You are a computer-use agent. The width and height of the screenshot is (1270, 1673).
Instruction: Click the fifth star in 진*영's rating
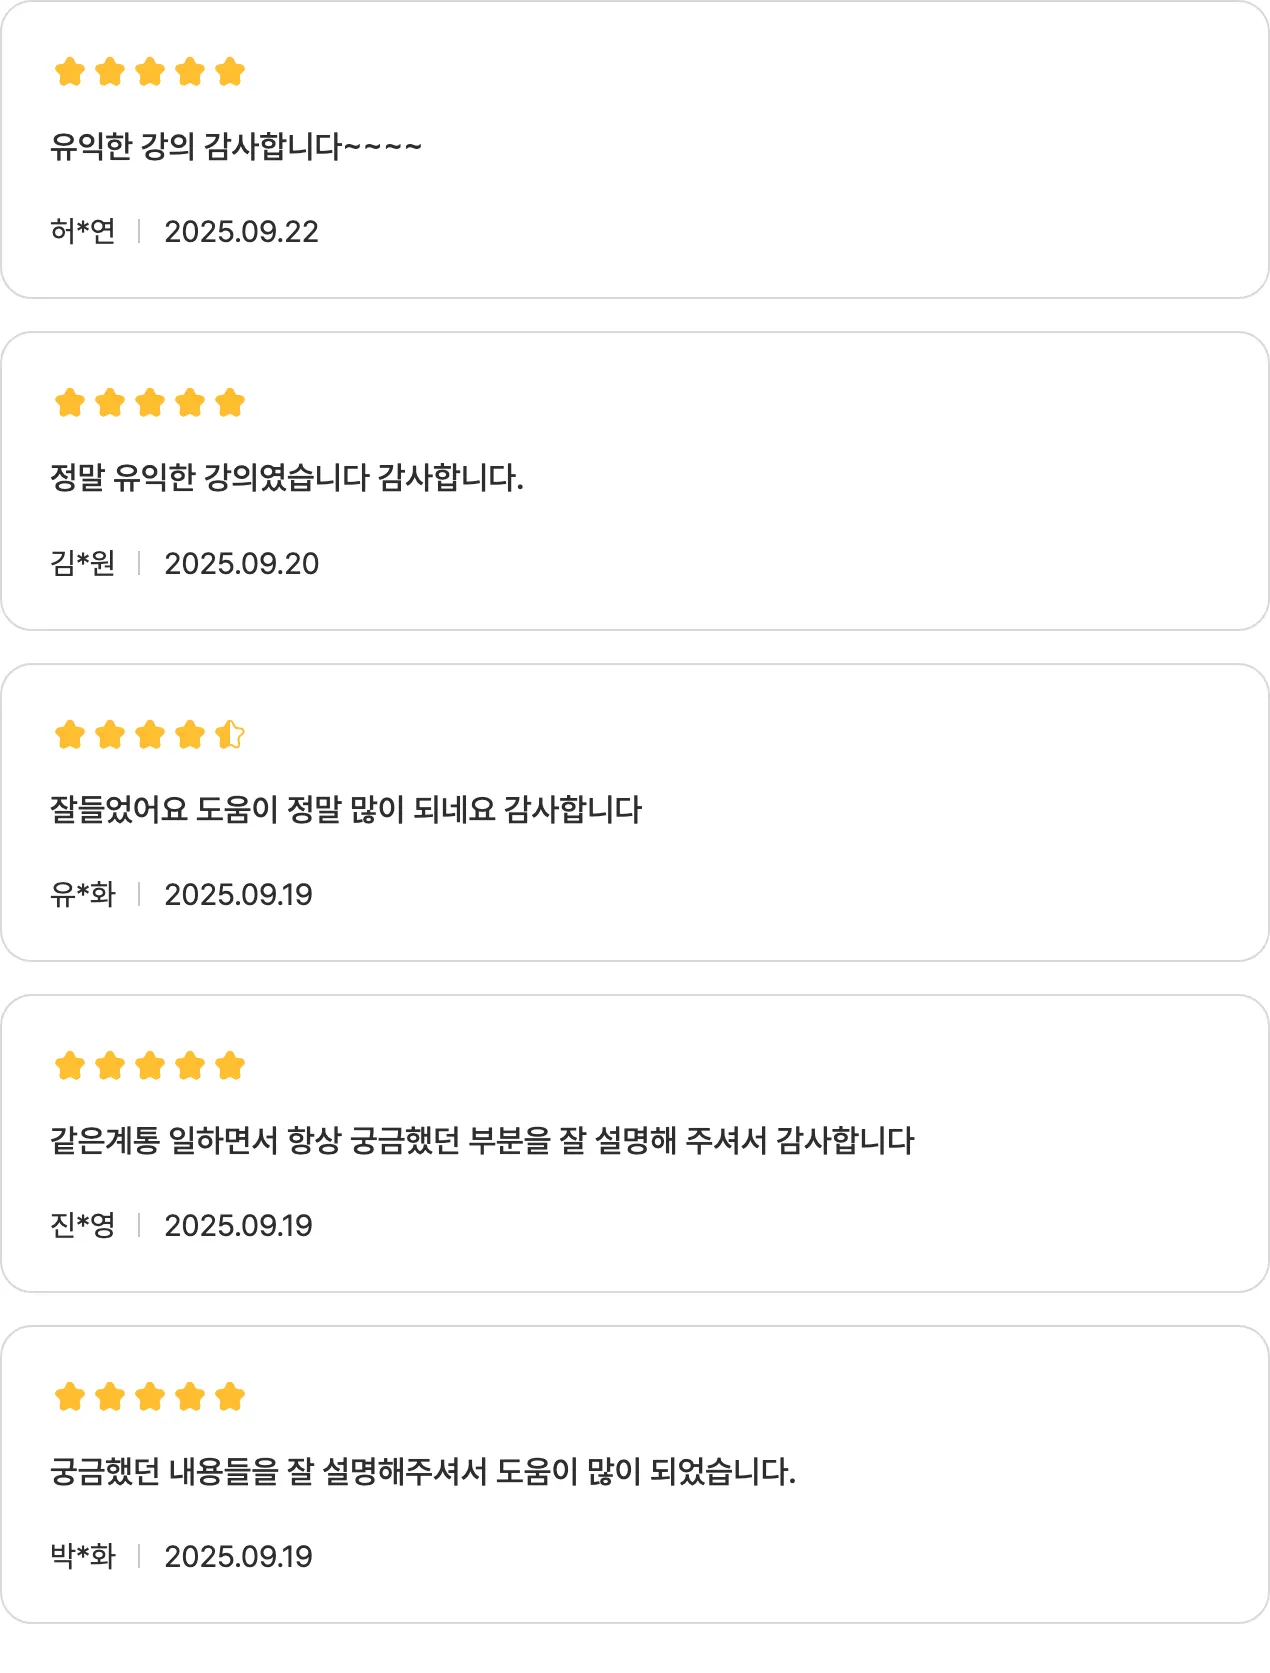pyautogui.click(x=230, y=1066)
